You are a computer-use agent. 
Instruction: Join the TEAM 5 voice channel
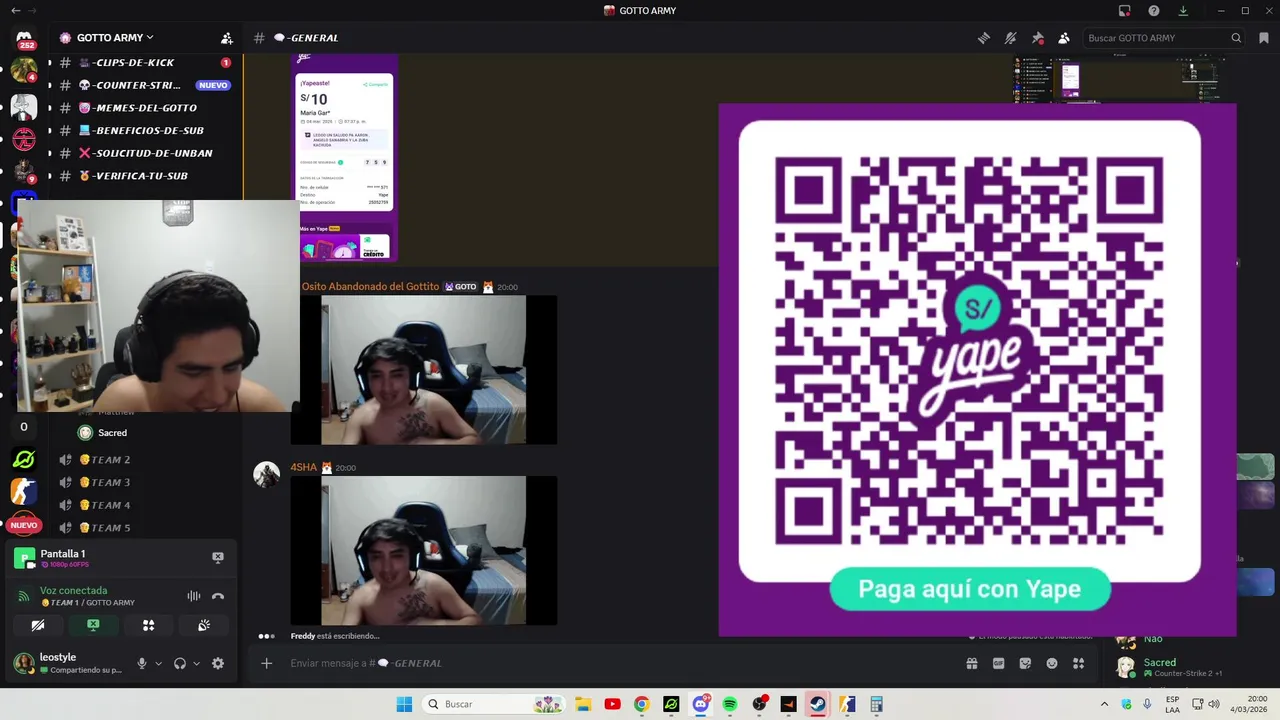(x=145, y=527)
